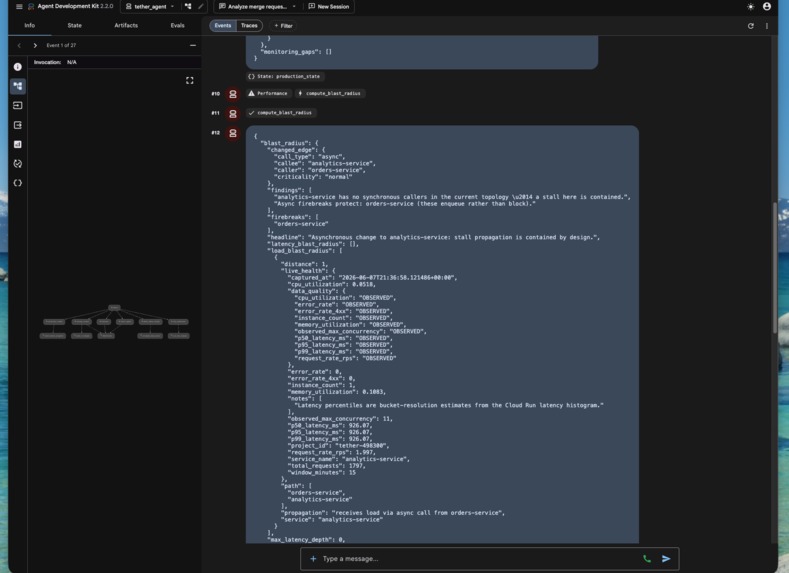The height and width of the screenshot is (573, 789).
Task: Click the "total_requests": 1797 line
Action: tap(326, 466)
